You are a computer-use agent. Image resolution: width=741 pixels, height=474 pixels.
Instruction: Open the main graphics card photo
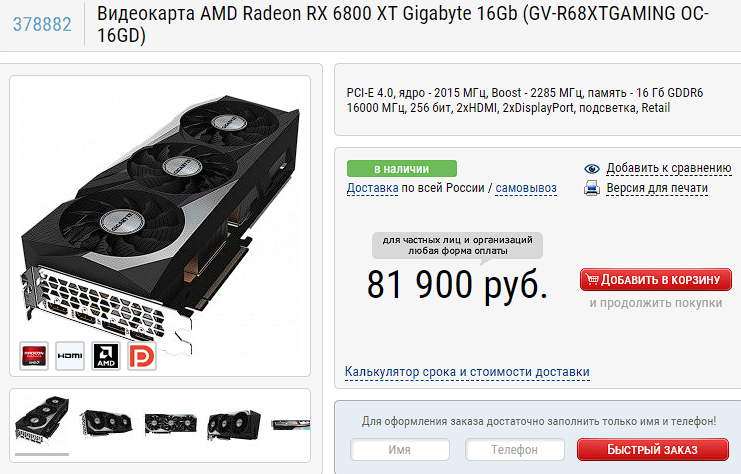160,222
